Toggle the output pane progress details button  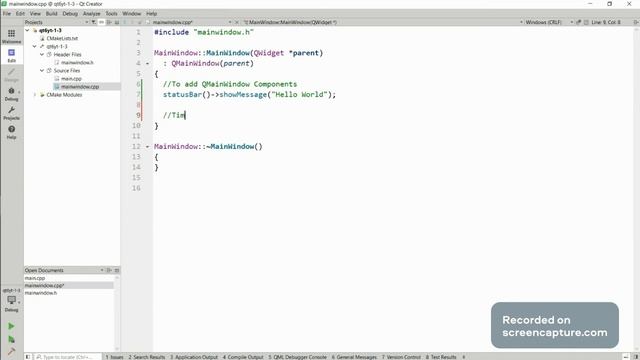coord(626,357)
